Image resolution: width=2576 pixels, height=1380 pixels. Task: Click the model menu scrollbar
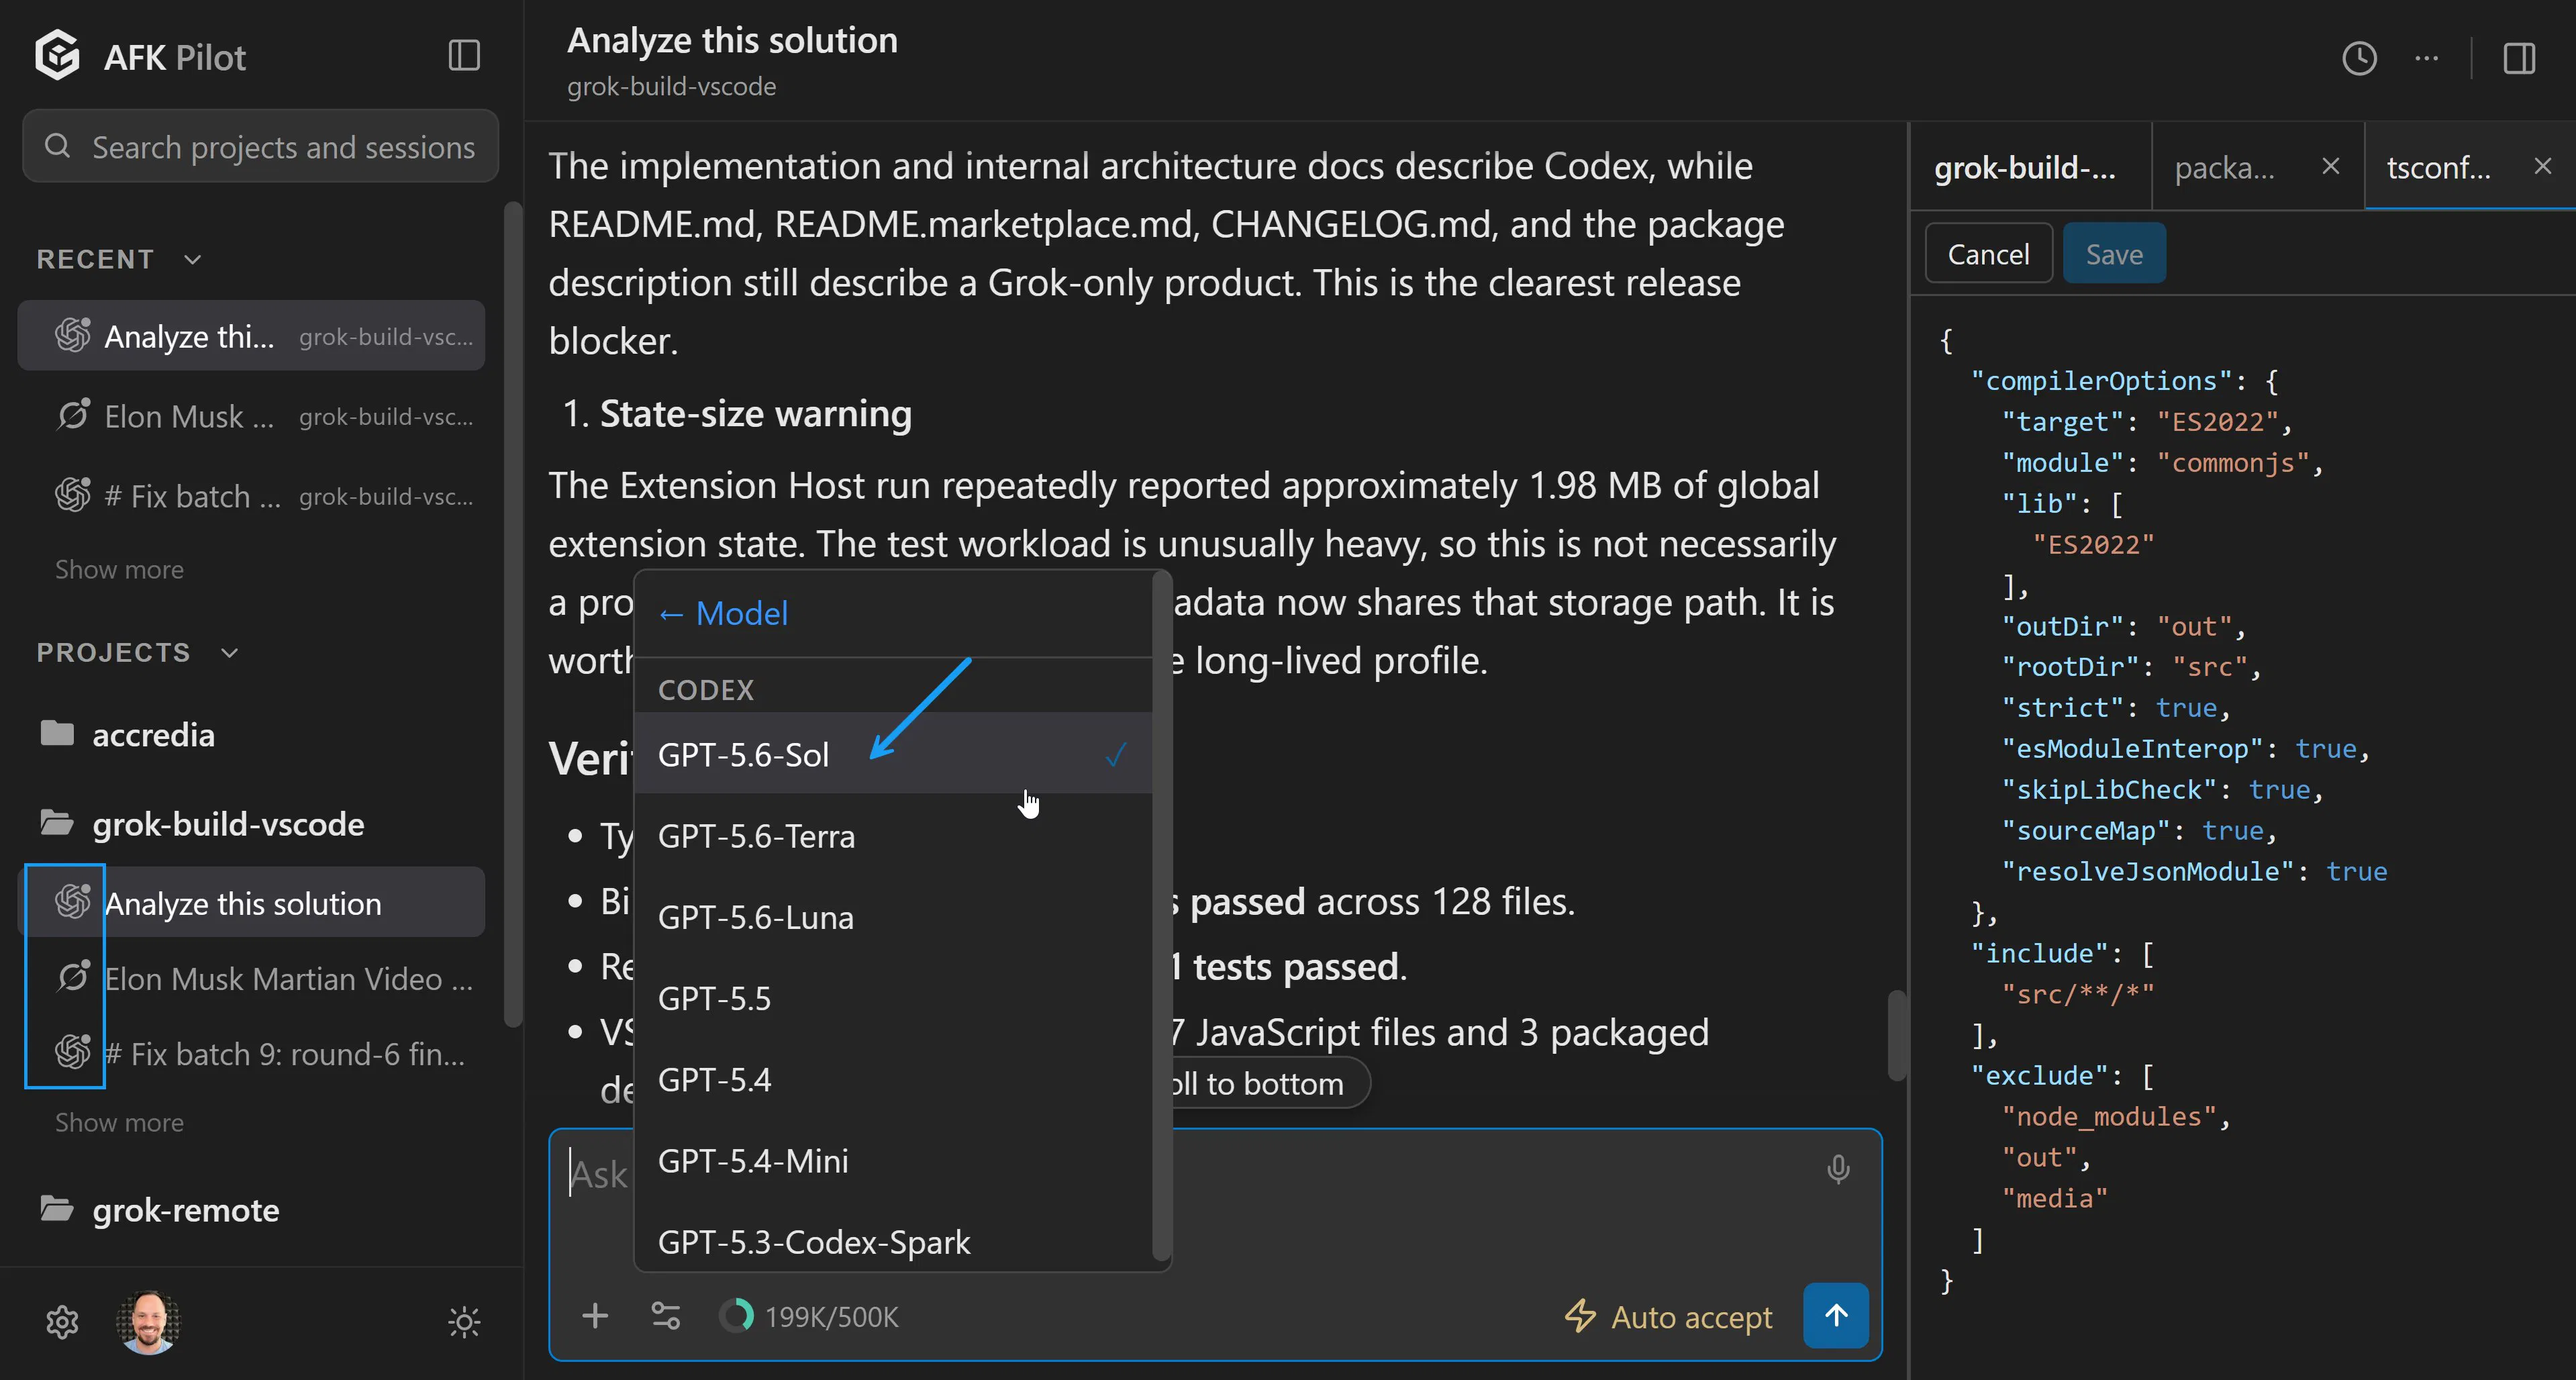click(x=1161, y=915)
